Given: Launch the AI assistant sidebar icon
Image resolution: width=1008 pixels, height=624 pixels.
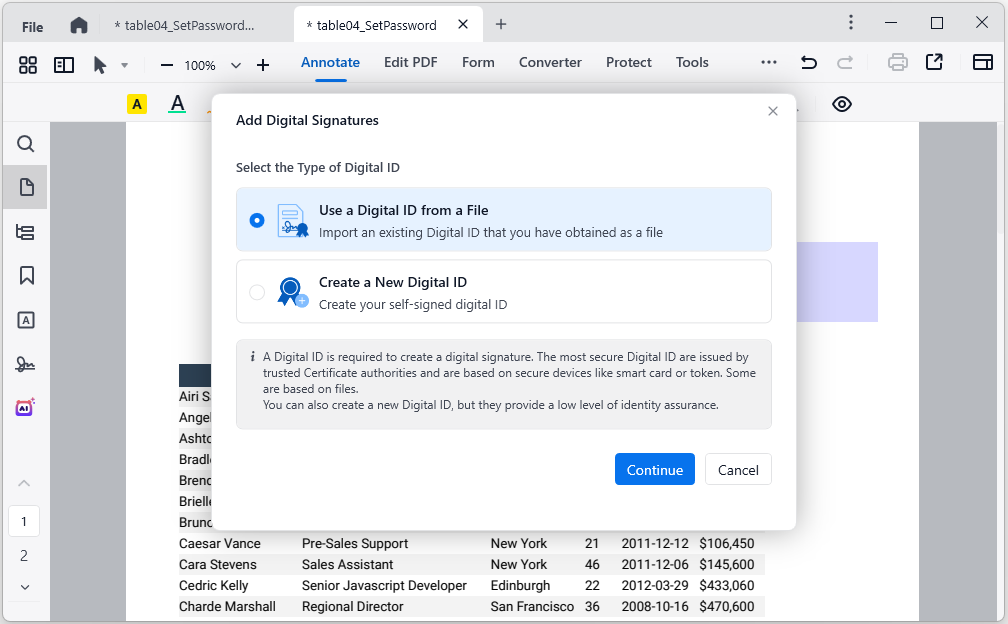Looking at the screenshot, I should click(x=26, y=407).
